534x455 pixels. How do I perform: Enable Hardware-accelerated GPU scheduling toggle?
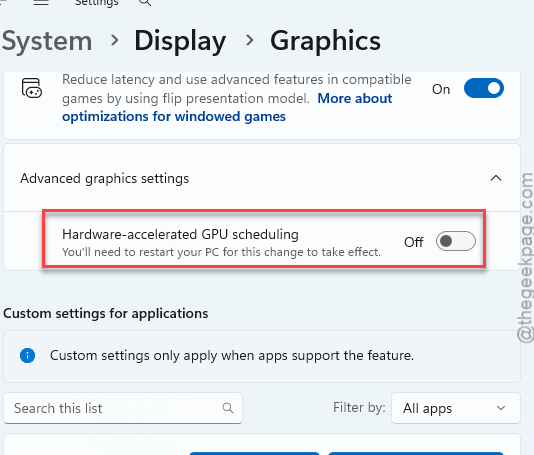[x=456, y=241]
